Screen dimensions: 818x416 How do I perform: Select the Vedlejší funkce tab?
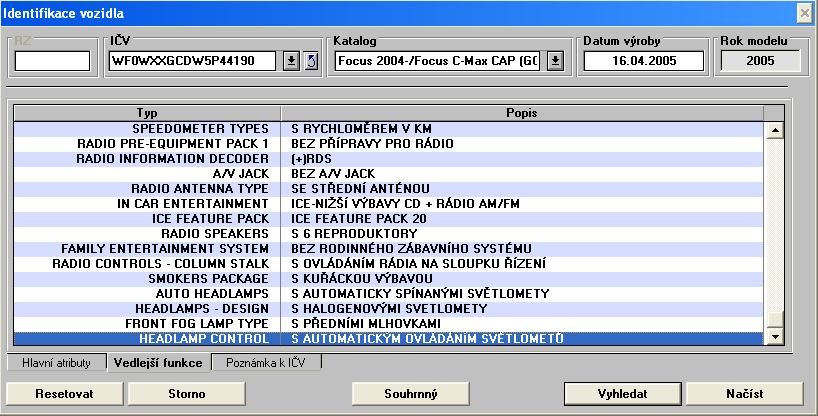(159, 363)
